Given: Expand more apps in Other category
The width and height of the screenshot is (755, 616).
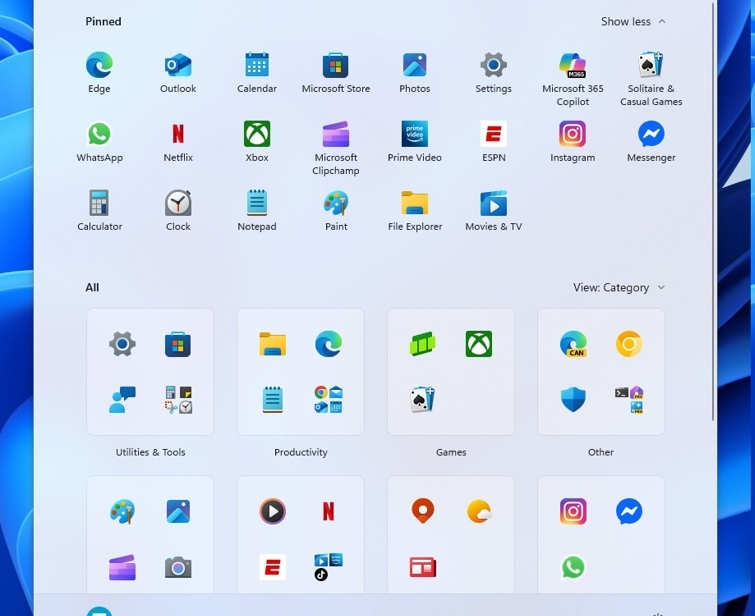Looking at the screenshot, I should click(629, 399).
